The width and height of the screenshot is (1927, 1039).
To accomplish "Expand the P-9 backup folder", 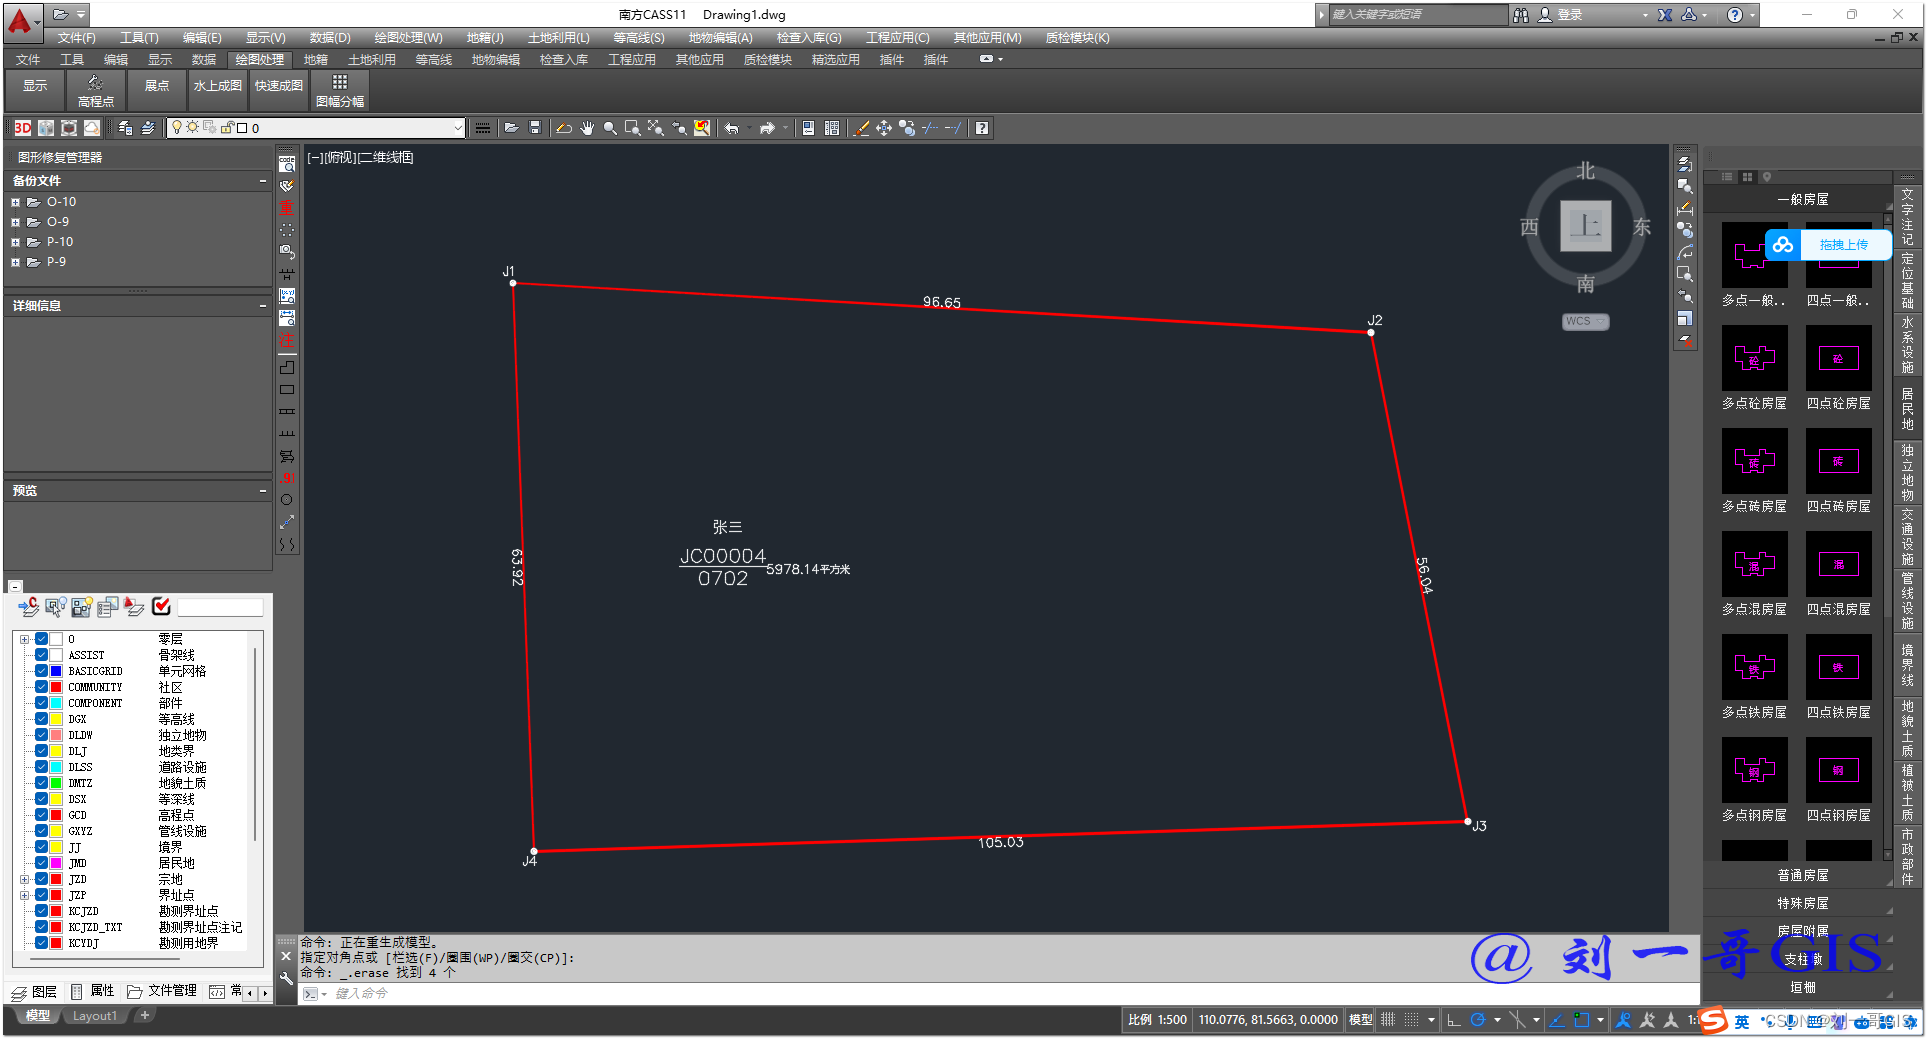I will coord(15,262).
